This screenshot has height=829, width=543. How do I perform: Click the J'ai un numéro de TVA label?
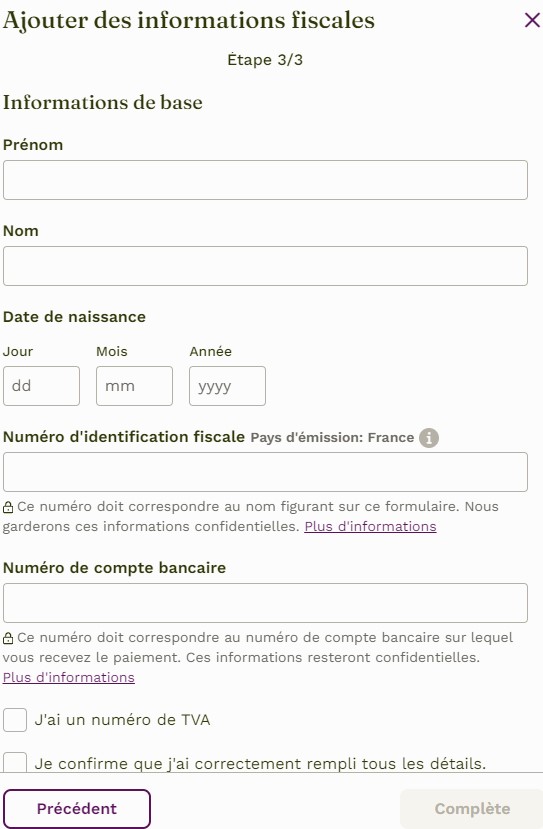[x=122, y=720]
